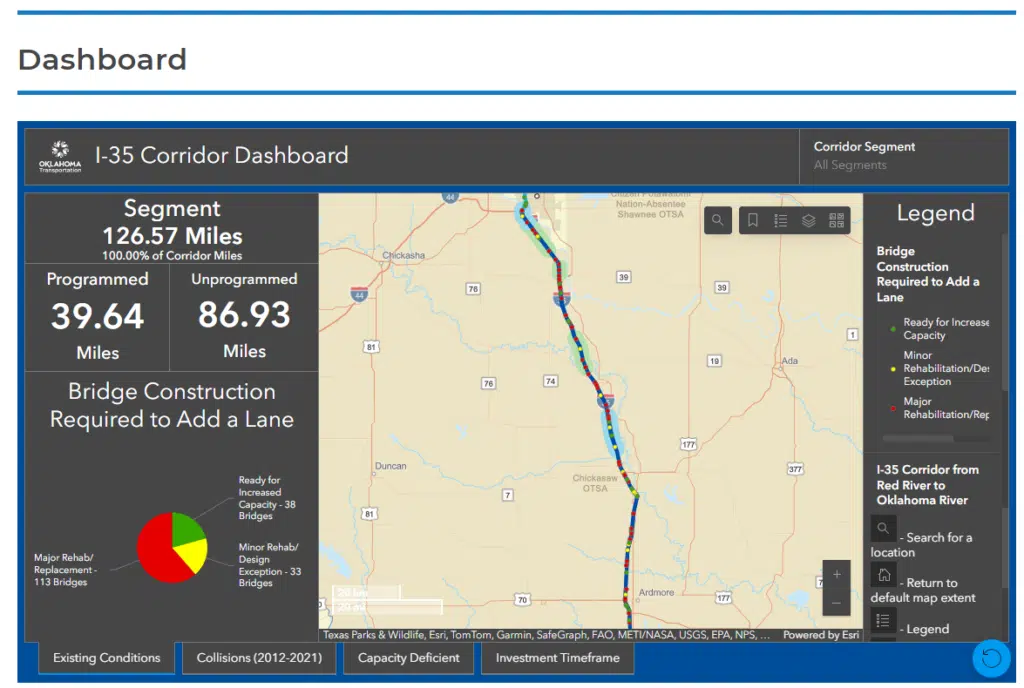This screenshot has height=688, width=1024.
Task: Click the Return to default map extent icon
Action: pos(883,575)
